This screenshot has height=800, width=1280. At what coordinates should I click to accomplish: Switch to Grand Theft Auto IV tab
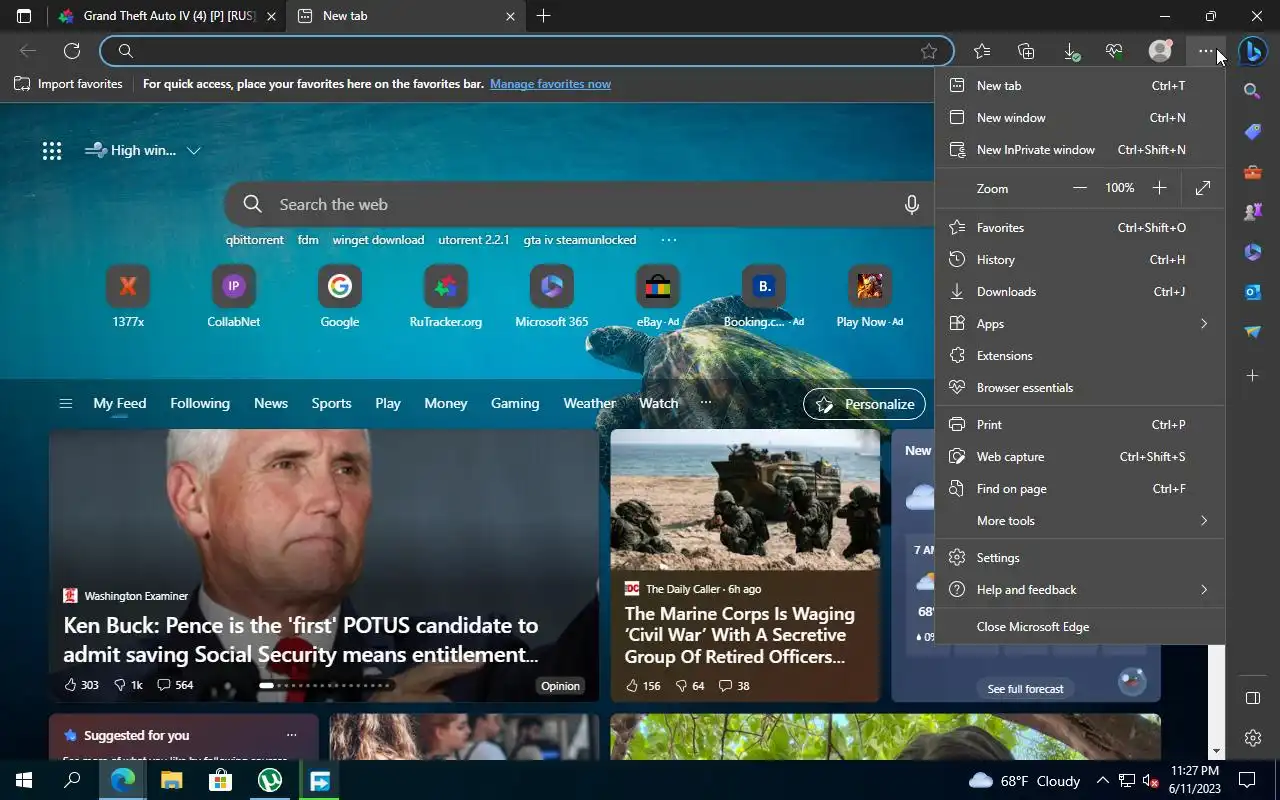(166, 16)
